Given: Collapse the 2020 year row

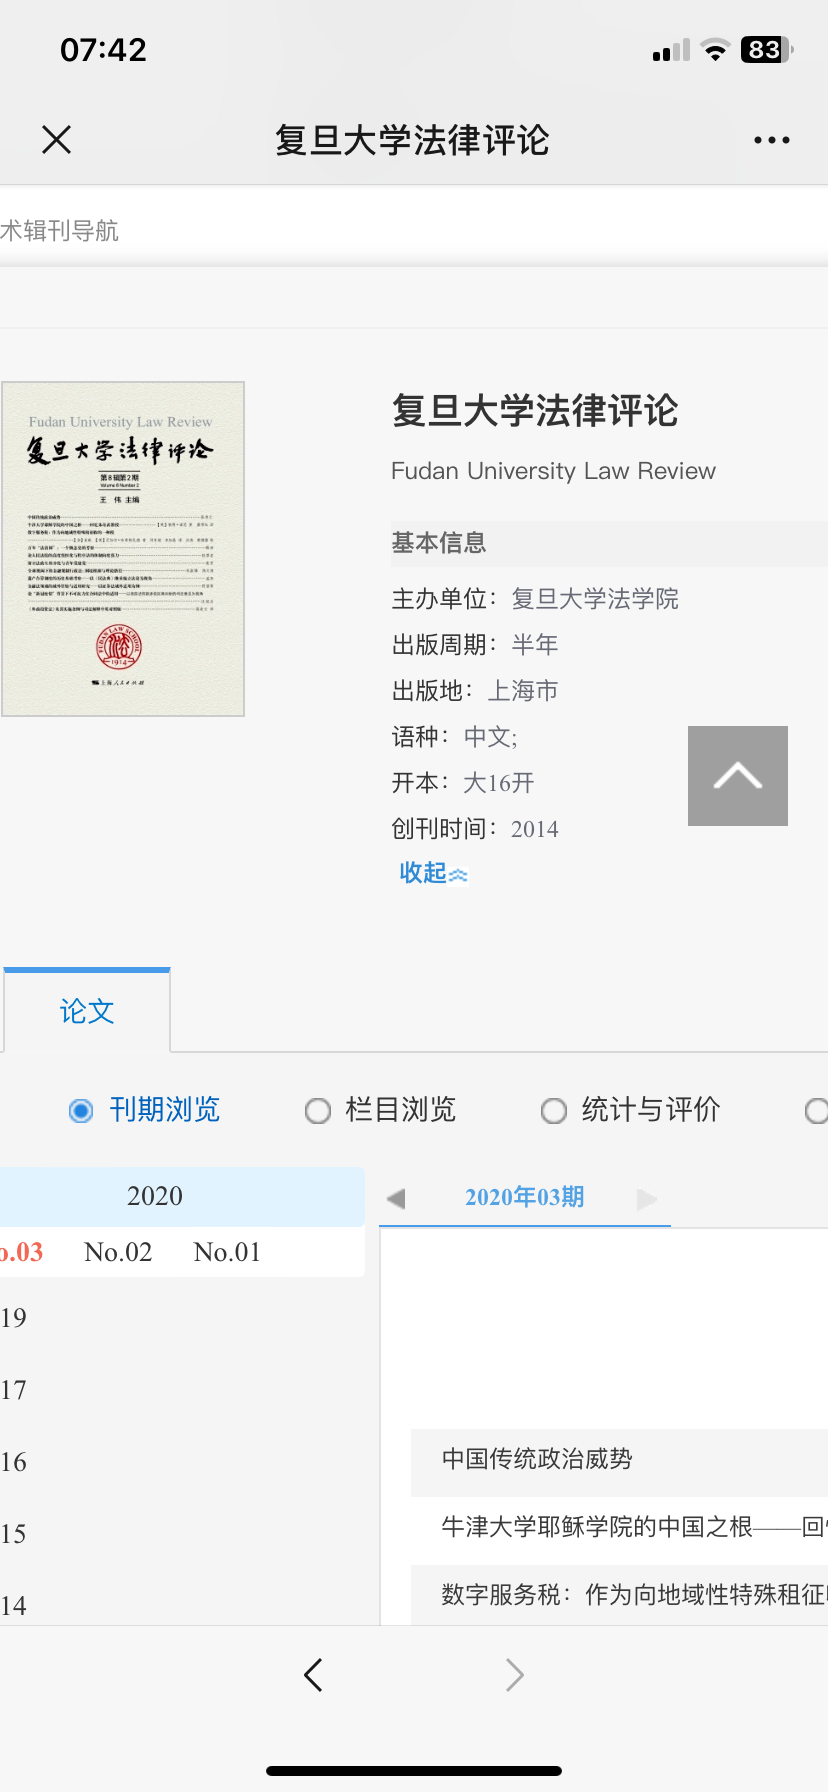Looking at the screenshot, I should click(155, 1196).
